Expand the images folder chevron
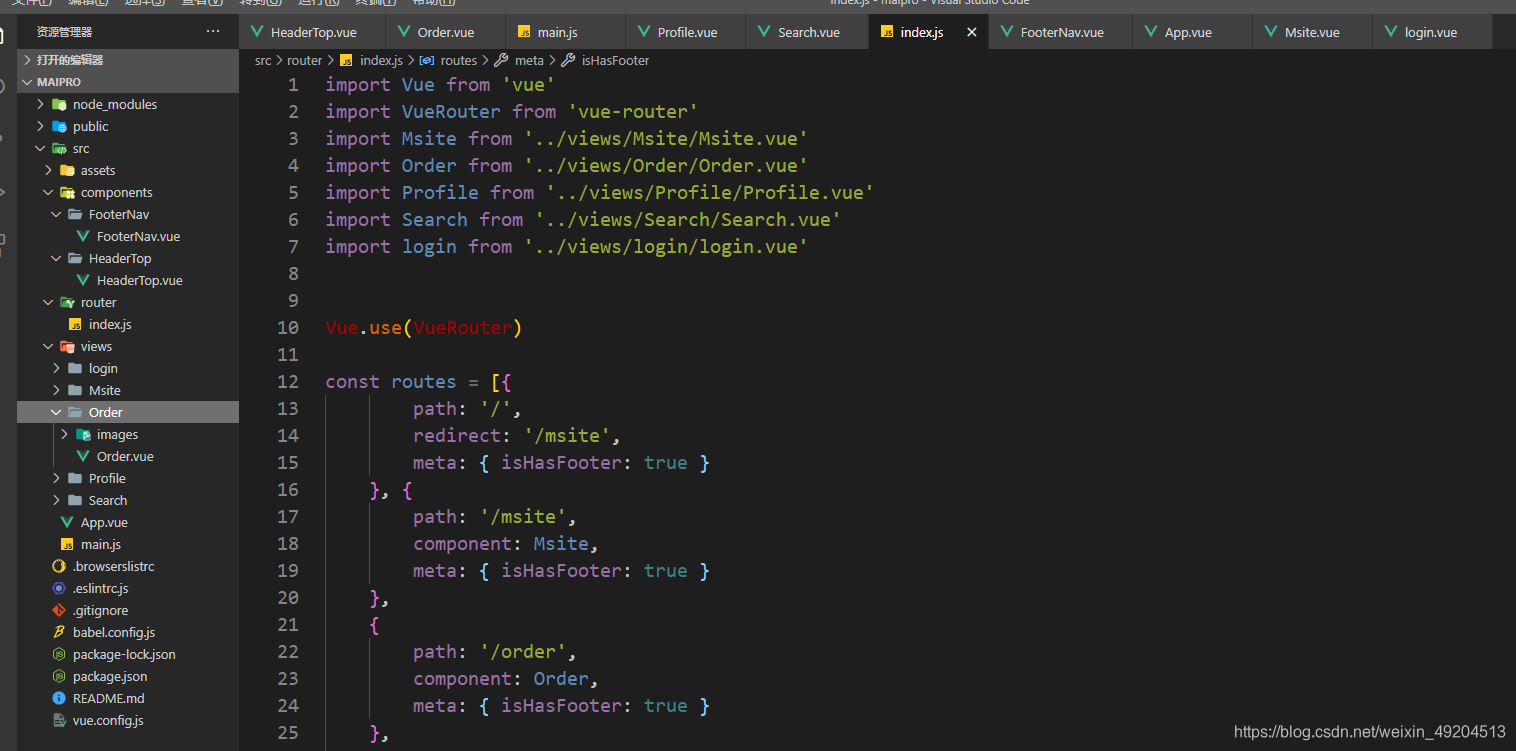This screenshot has height=751, width=1516. [65, 434]
